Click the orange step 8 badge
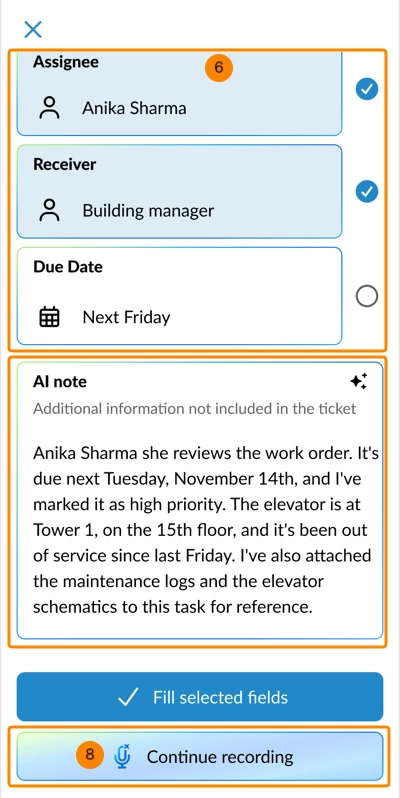400x798 pixels. coord(90,755)
